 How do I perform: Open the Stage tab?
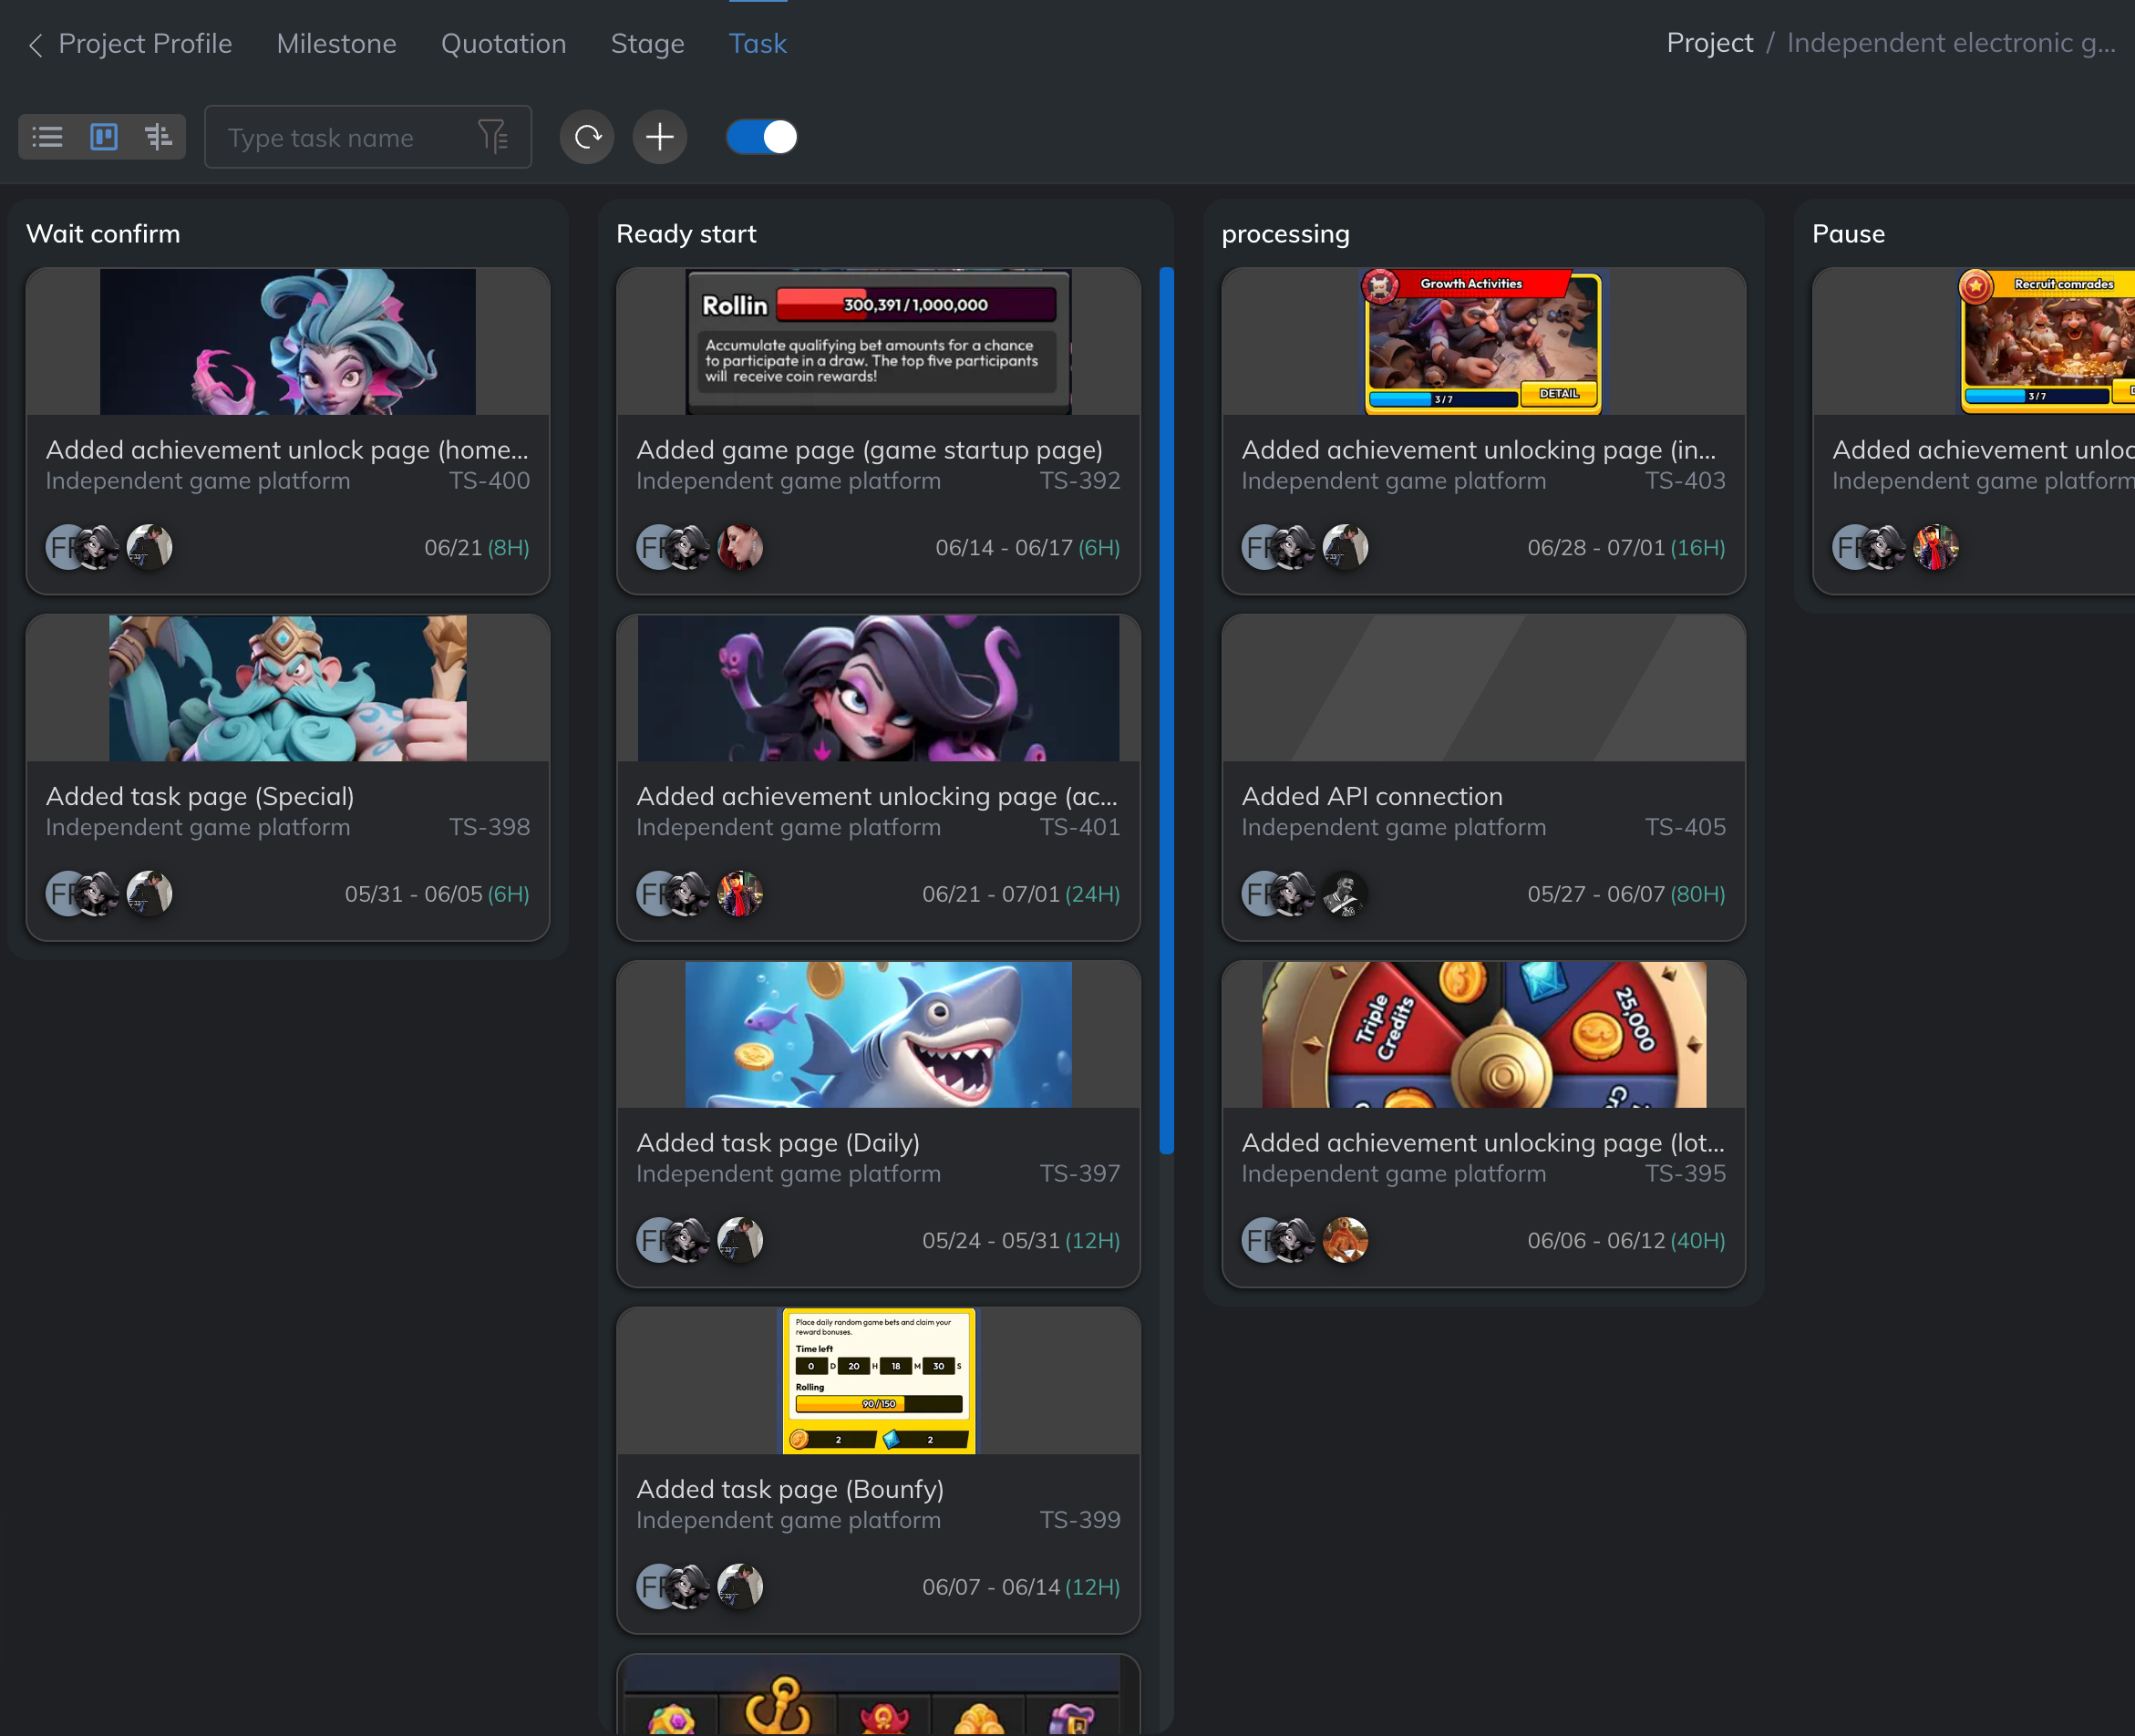click(x=647, y=44)
